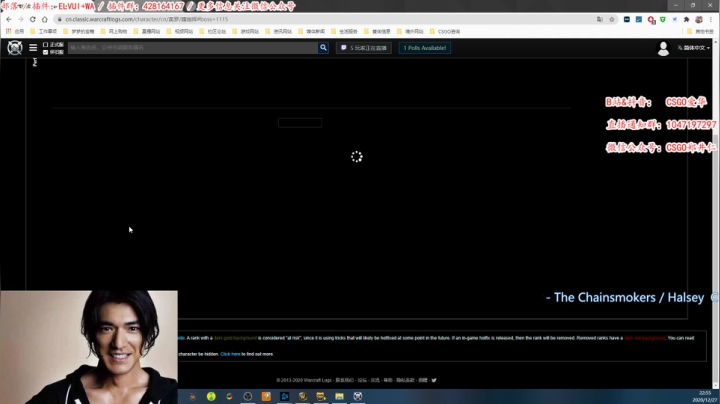This screenshot has width=720, height=404.
Task: Click the browser home icon
Action: click(x=45, y=19)
